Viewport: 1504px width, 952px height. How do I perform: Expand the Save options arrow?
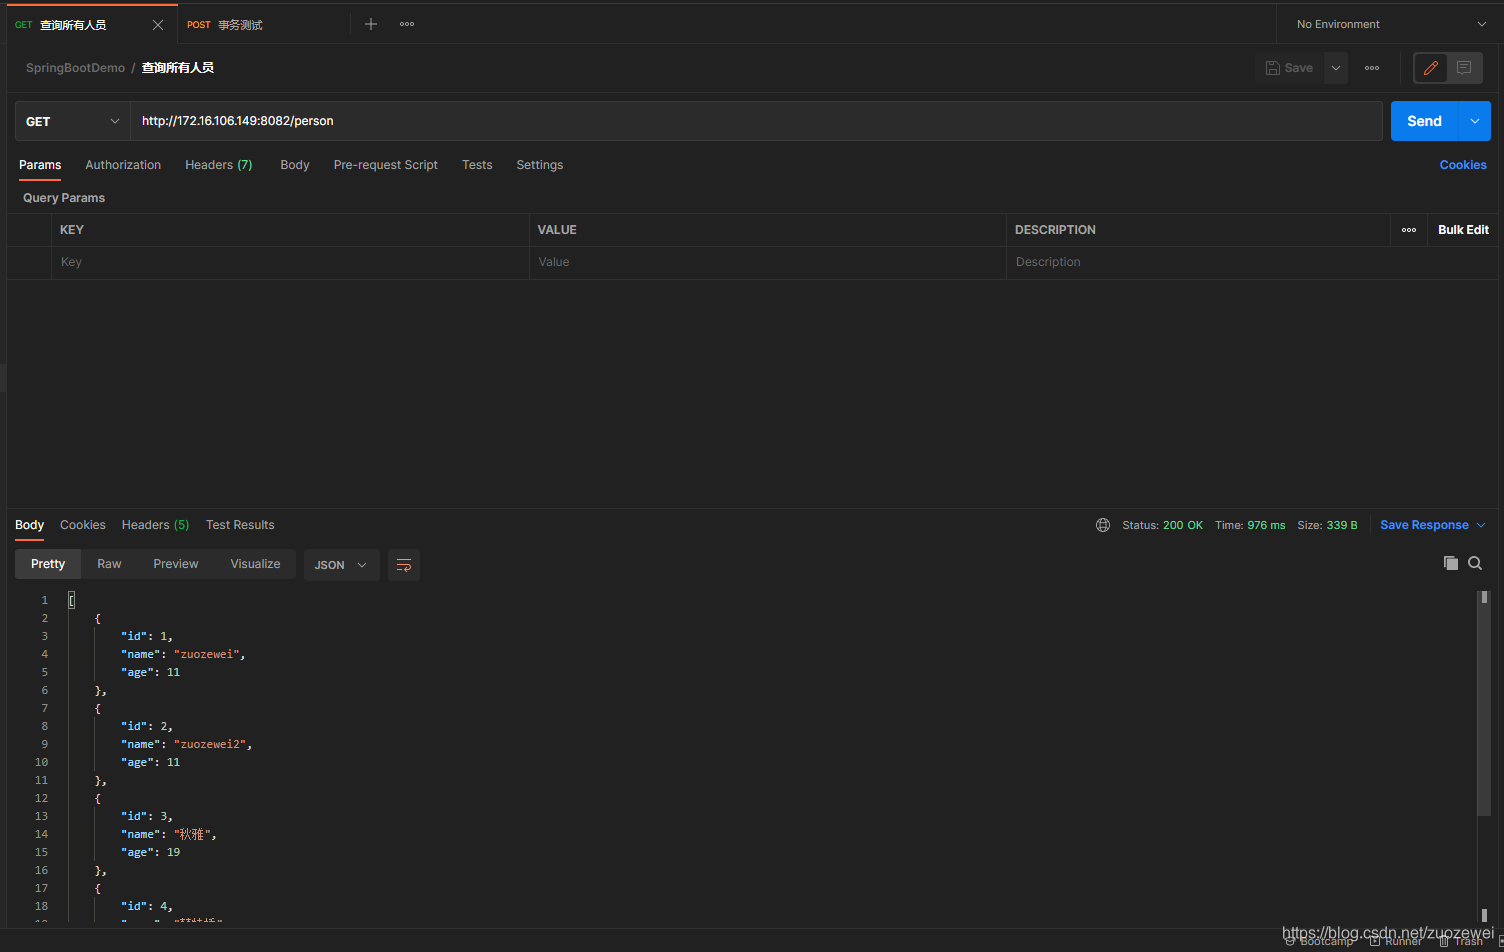coord(1336,68)
